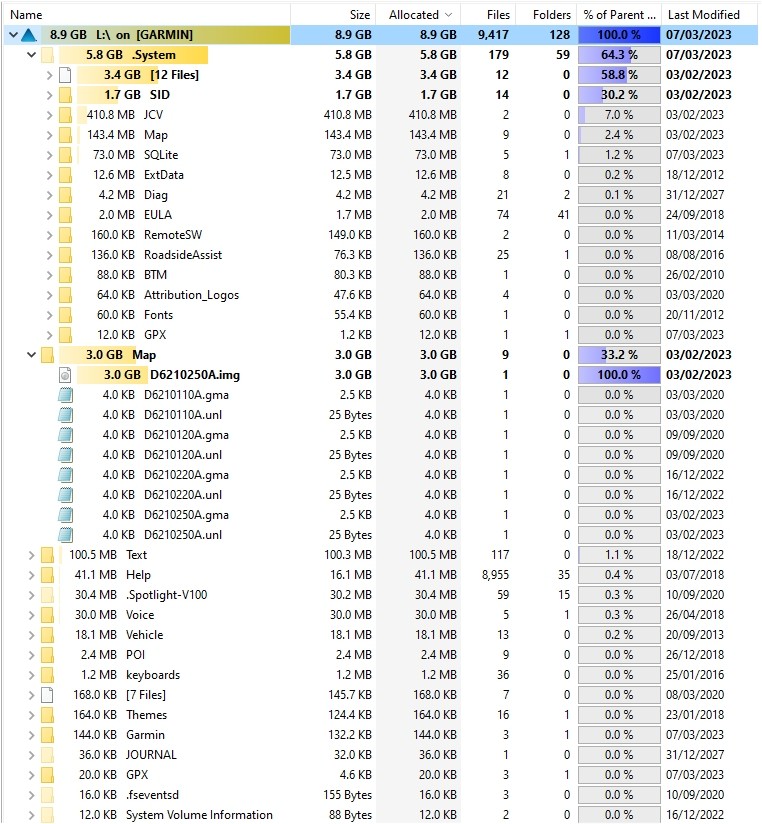Image resolution: width=762 pixels, height=824 pixels.
Task: Expand the BTM folder
Action: 49,275
